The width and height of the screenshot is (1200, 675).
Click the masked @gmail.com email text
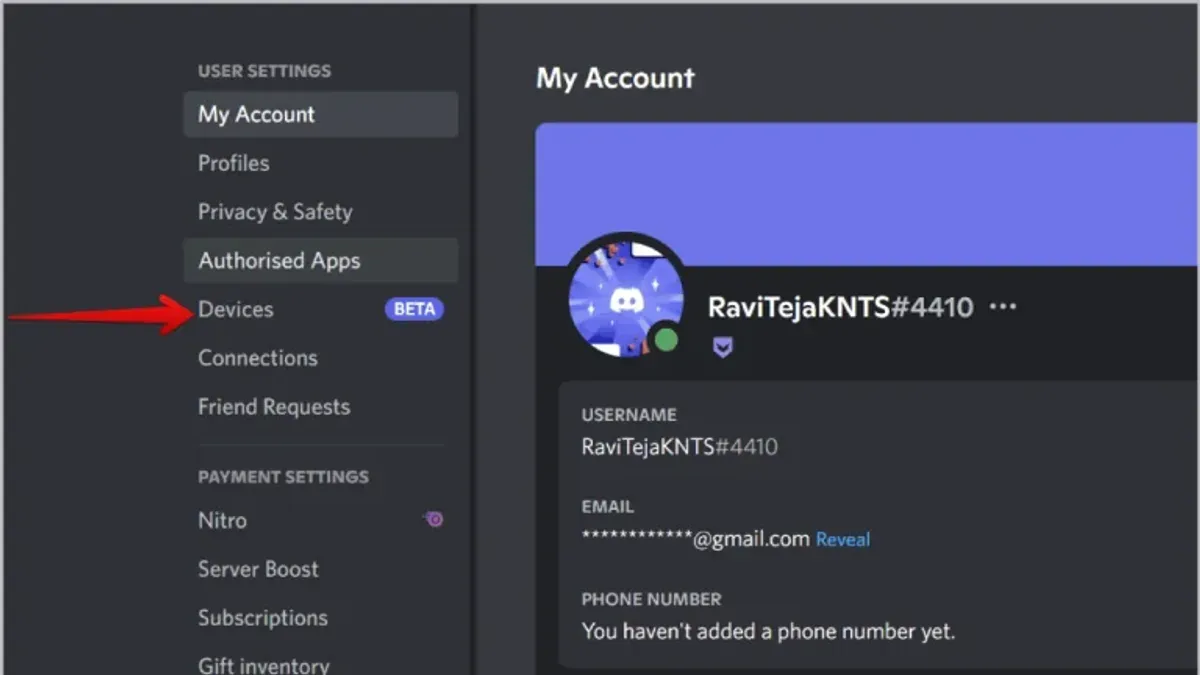[695, 539]
